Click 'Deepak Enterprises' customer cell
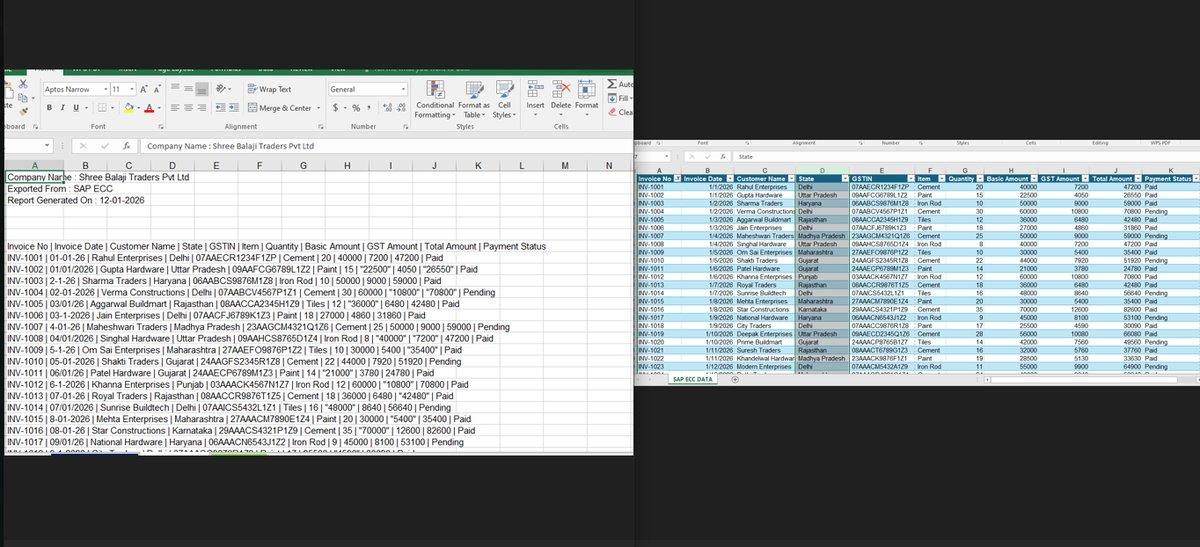 point(766,333)
